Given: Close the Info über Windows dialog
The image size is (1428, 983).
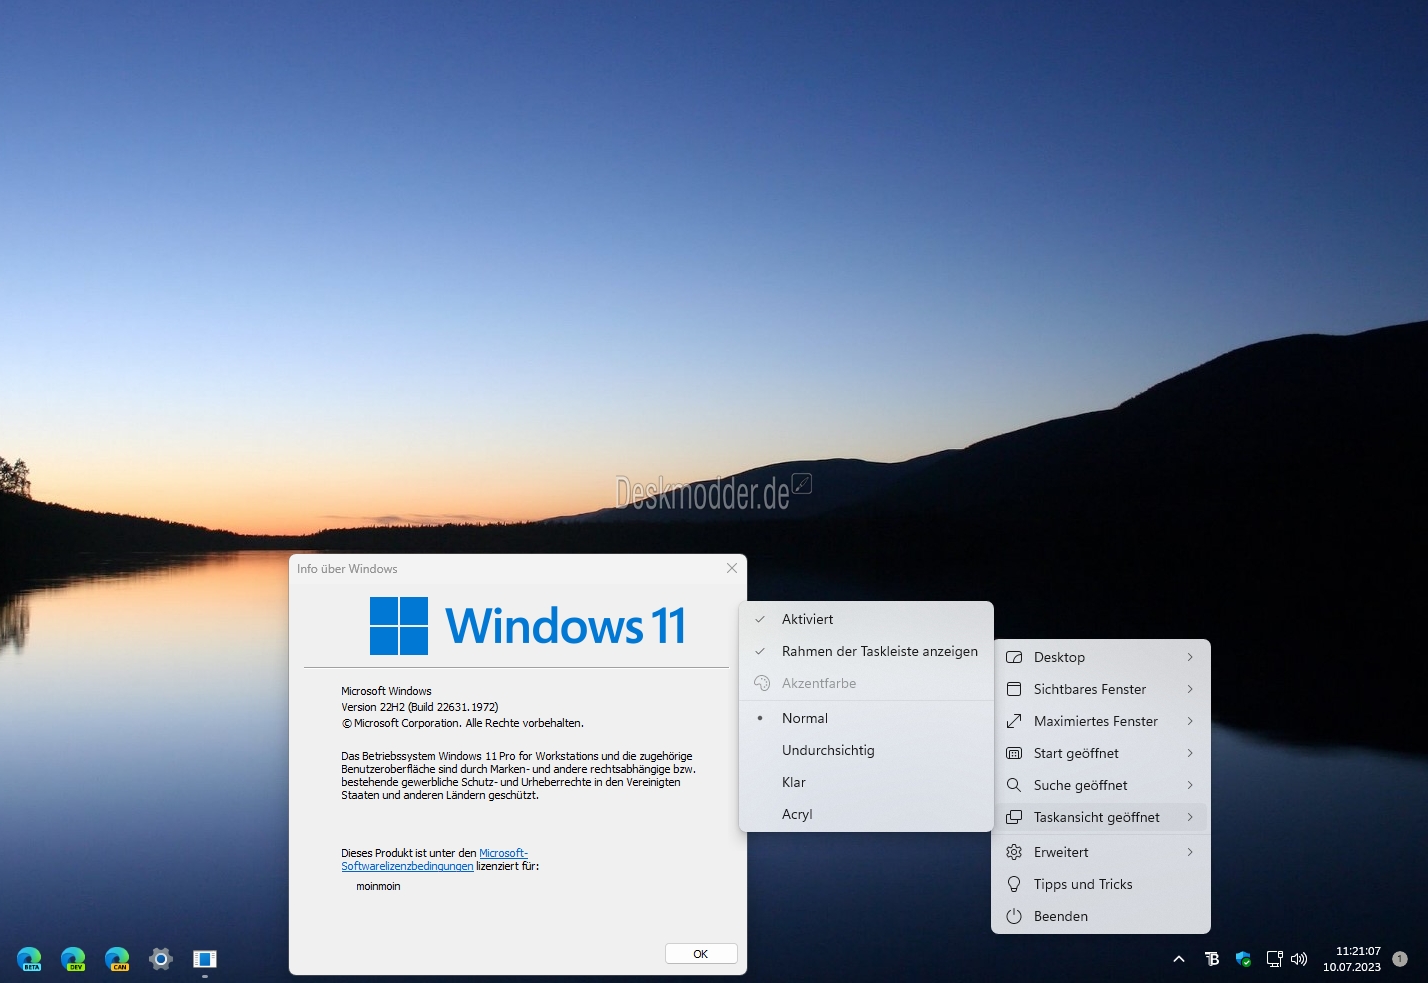Looking at the screenshot, I should pyautogui.click(x=732, y=568).
